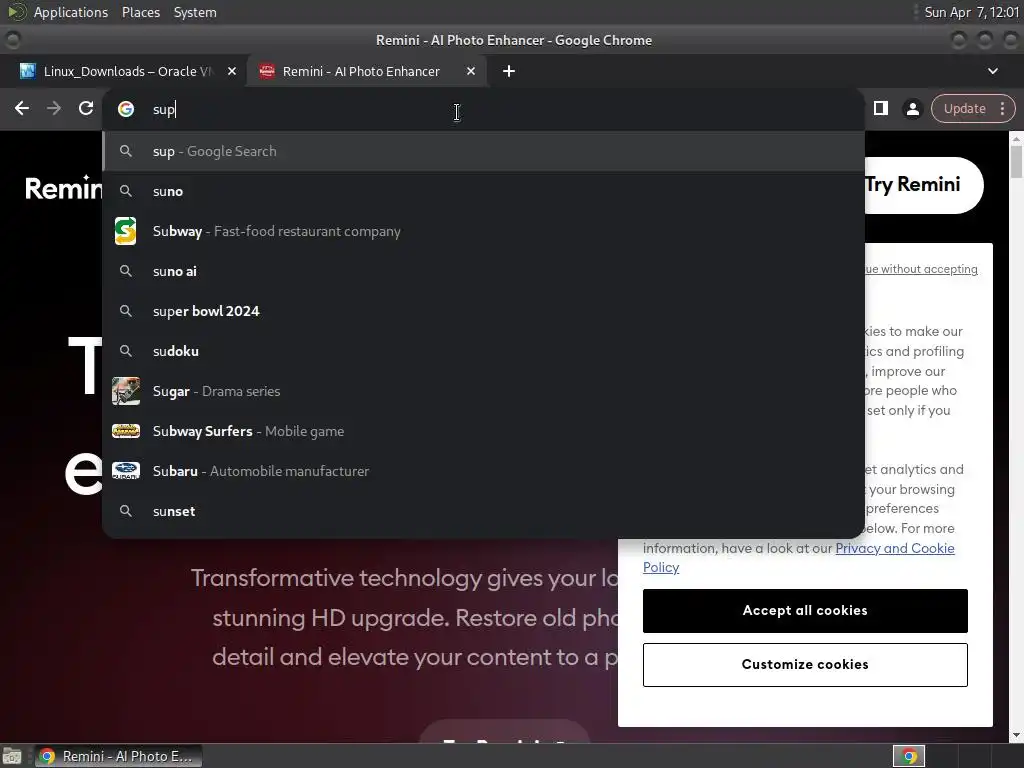The image size is (1024, 768).
Task: Open a new tab with plus icon
Action: (x=509, y=71)
